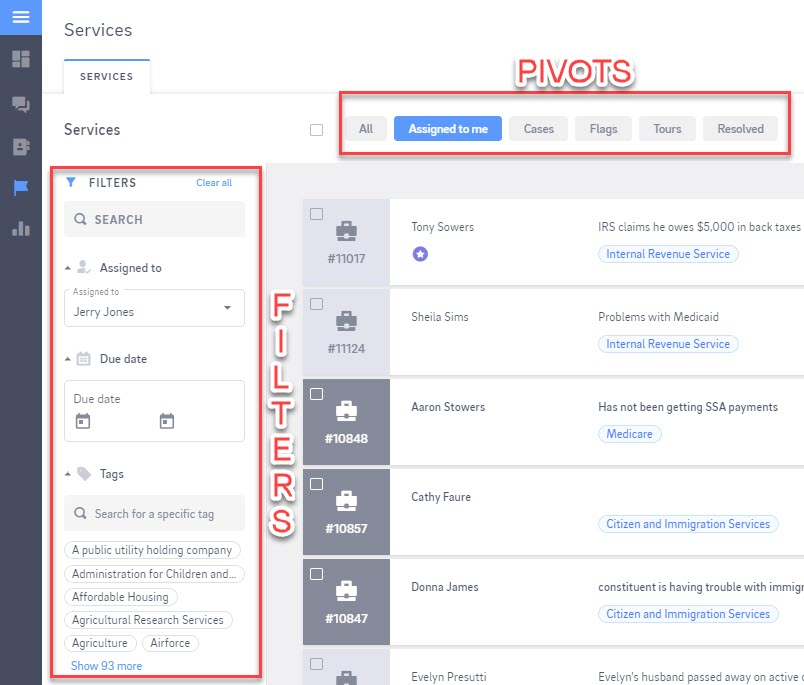Open the bar chart reports icon

(21, 229)
